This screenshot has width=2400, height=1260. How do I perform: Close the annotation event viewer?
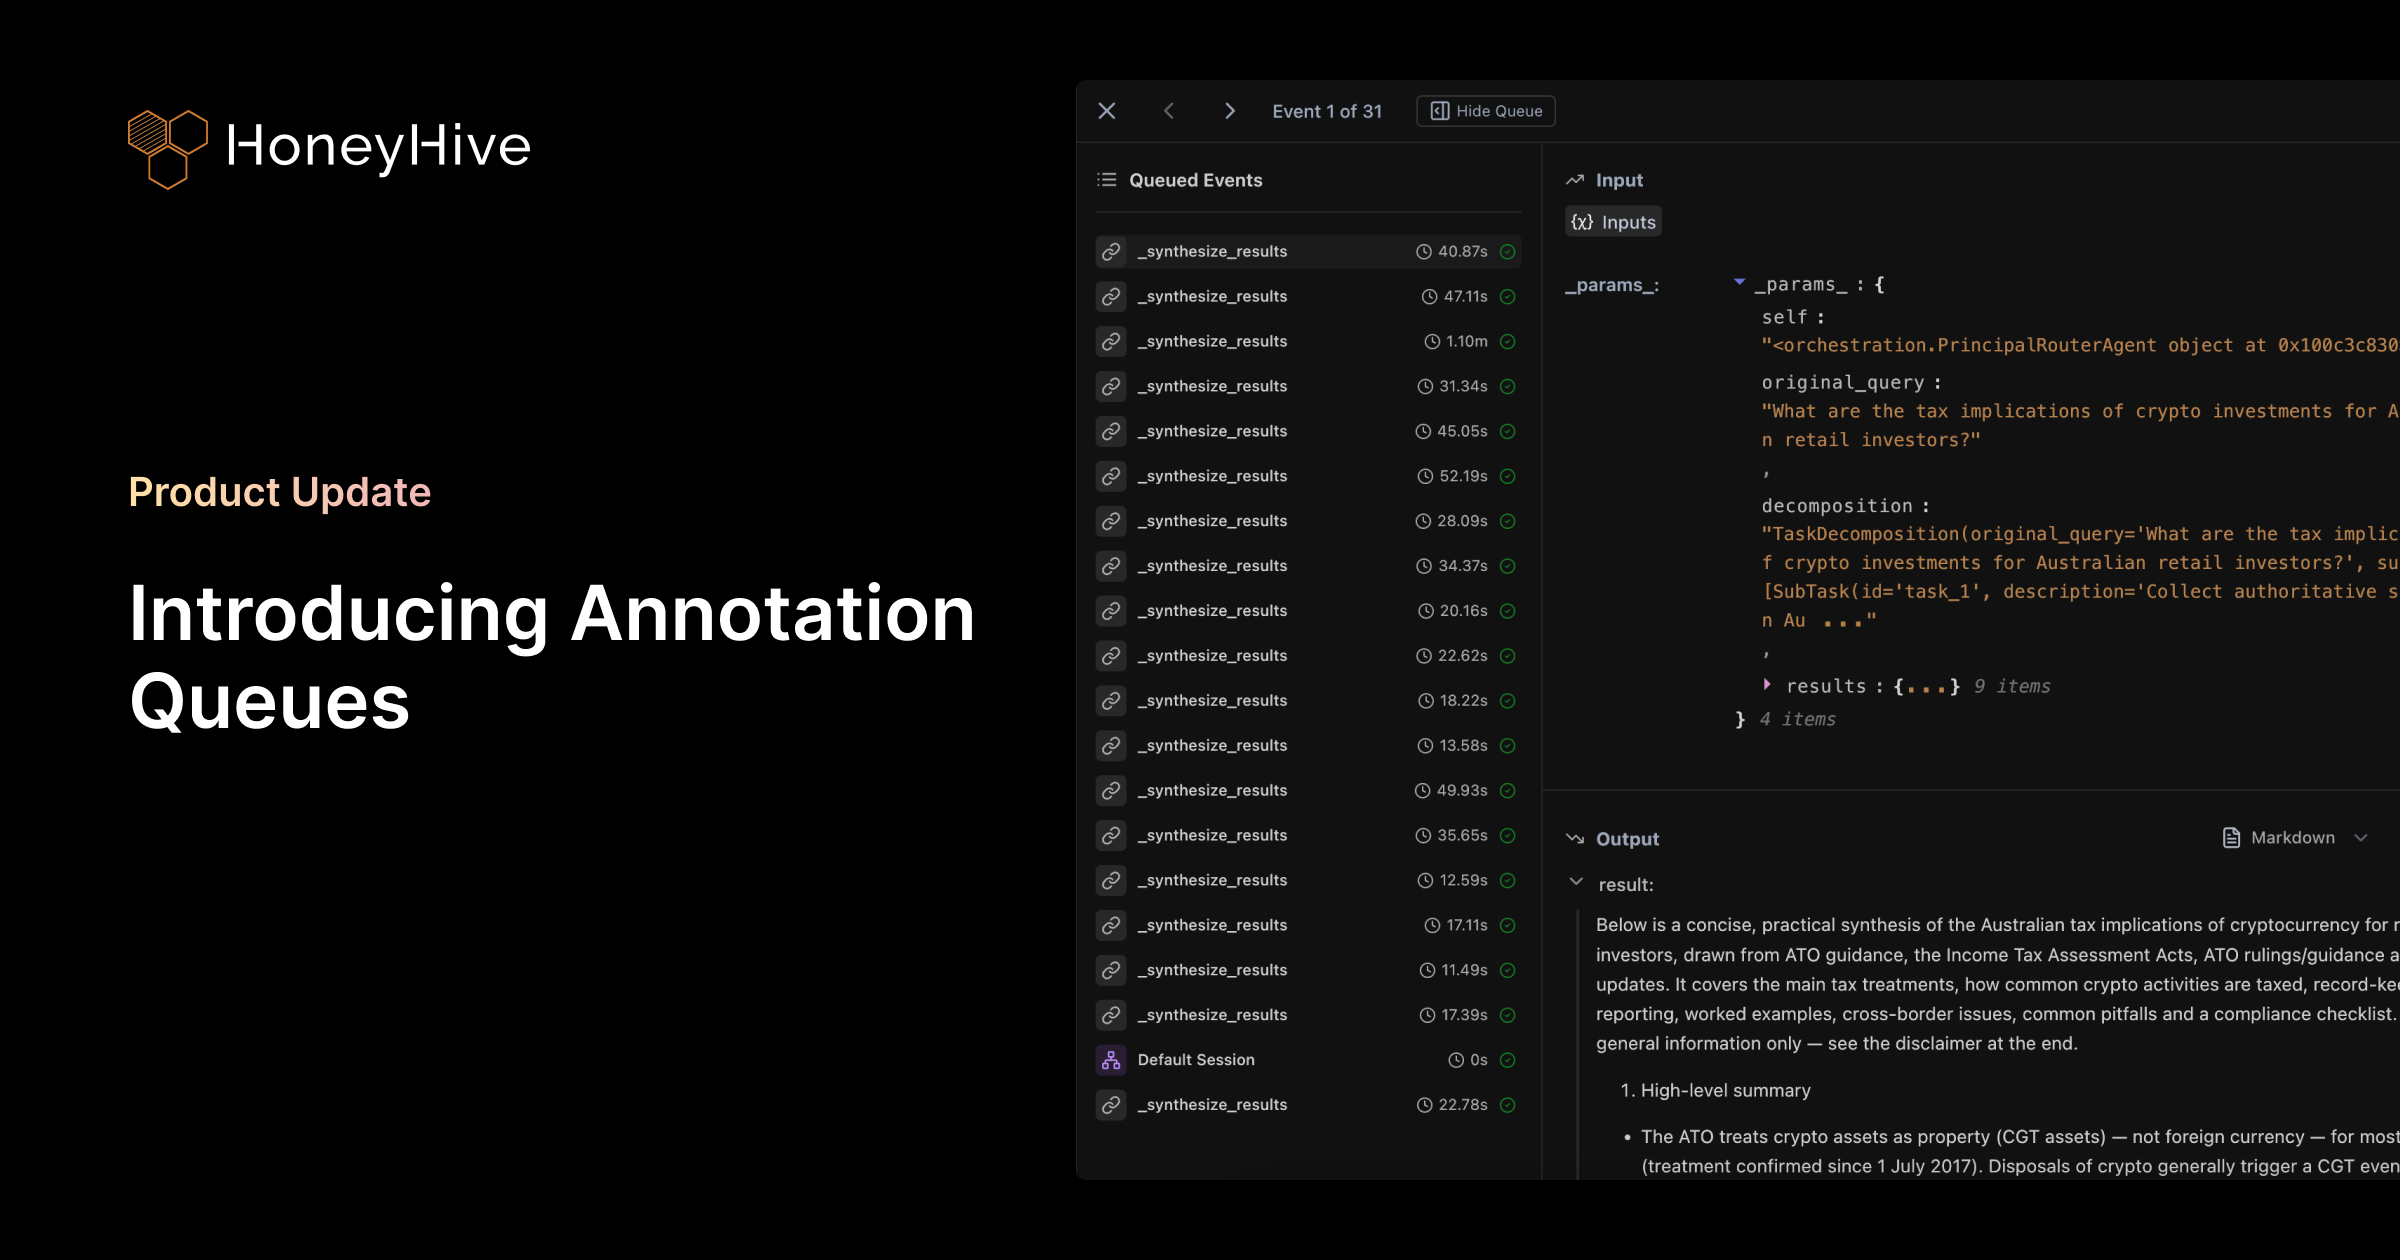tap(1106, 111)
